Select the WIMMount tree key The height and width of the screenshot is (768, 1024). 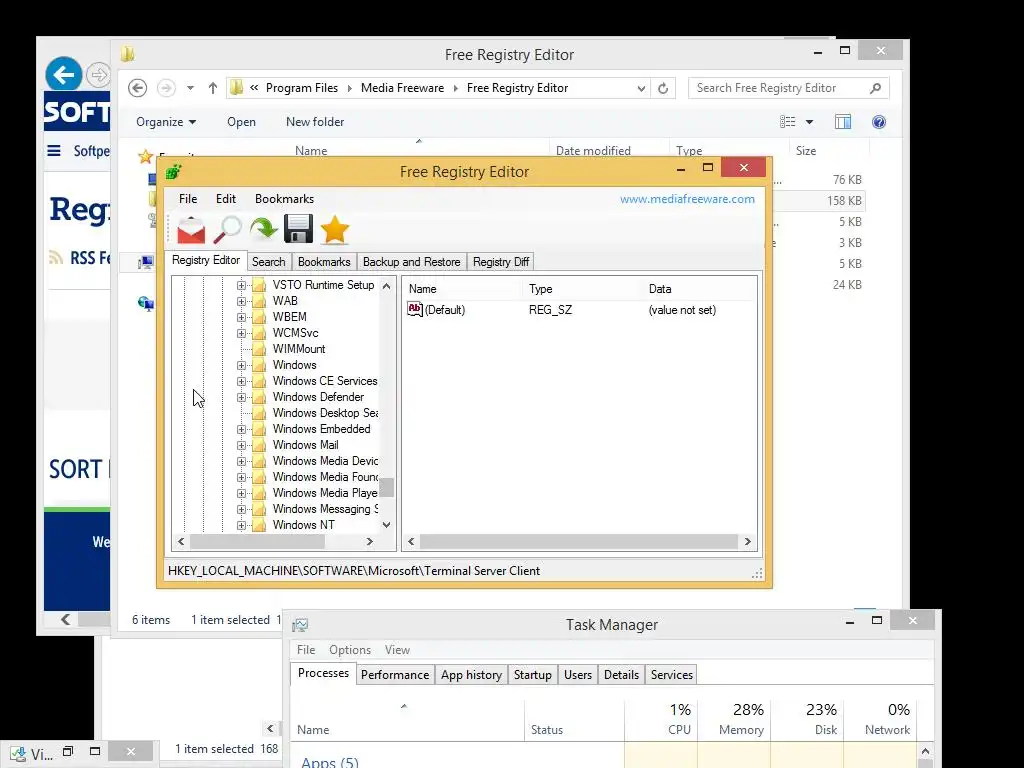(x=298, y=349)
